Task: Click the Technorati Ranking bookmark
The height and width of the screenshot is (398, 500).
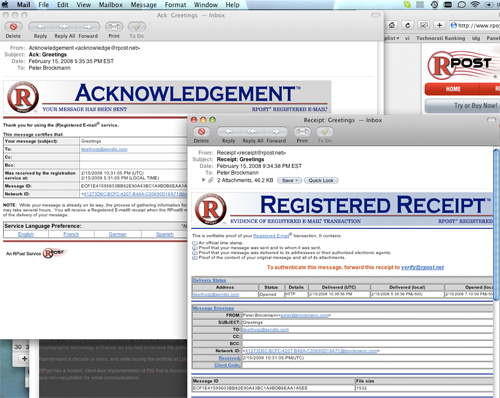Action: 440,38
